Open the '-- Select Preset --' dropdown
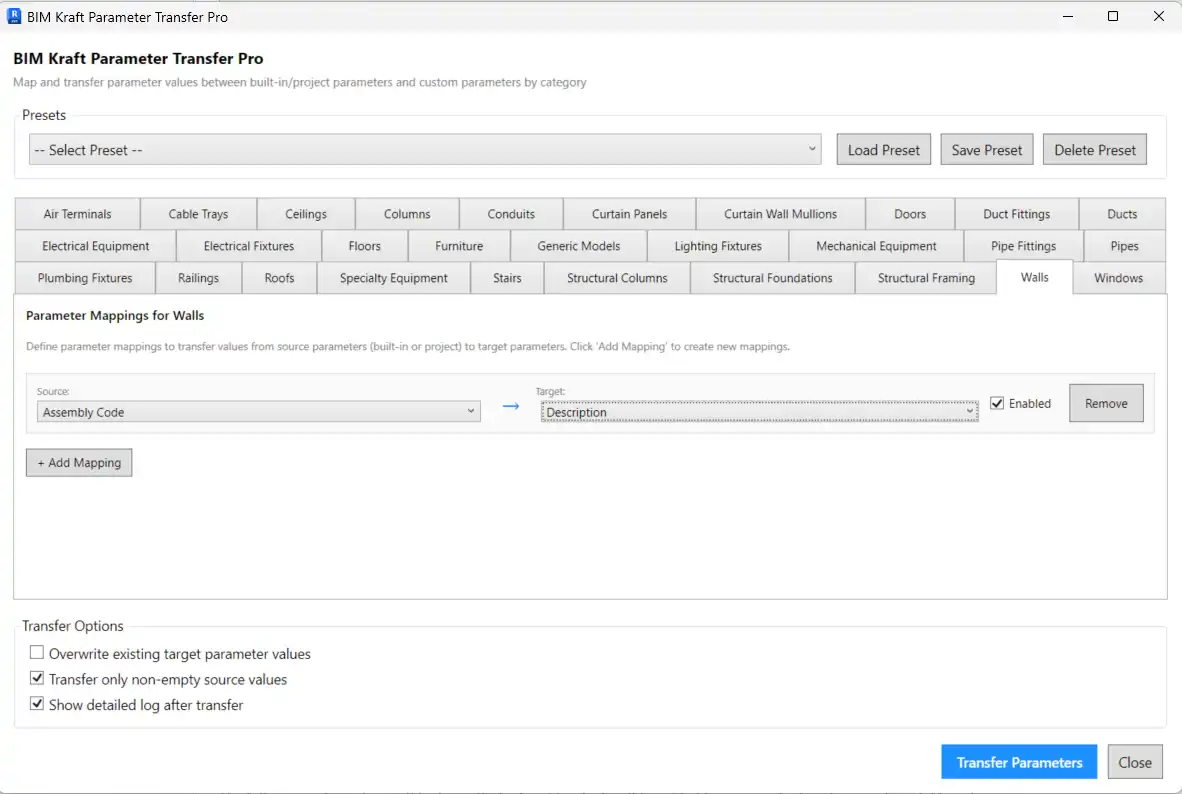1182x794 pixels. [424, 149]
